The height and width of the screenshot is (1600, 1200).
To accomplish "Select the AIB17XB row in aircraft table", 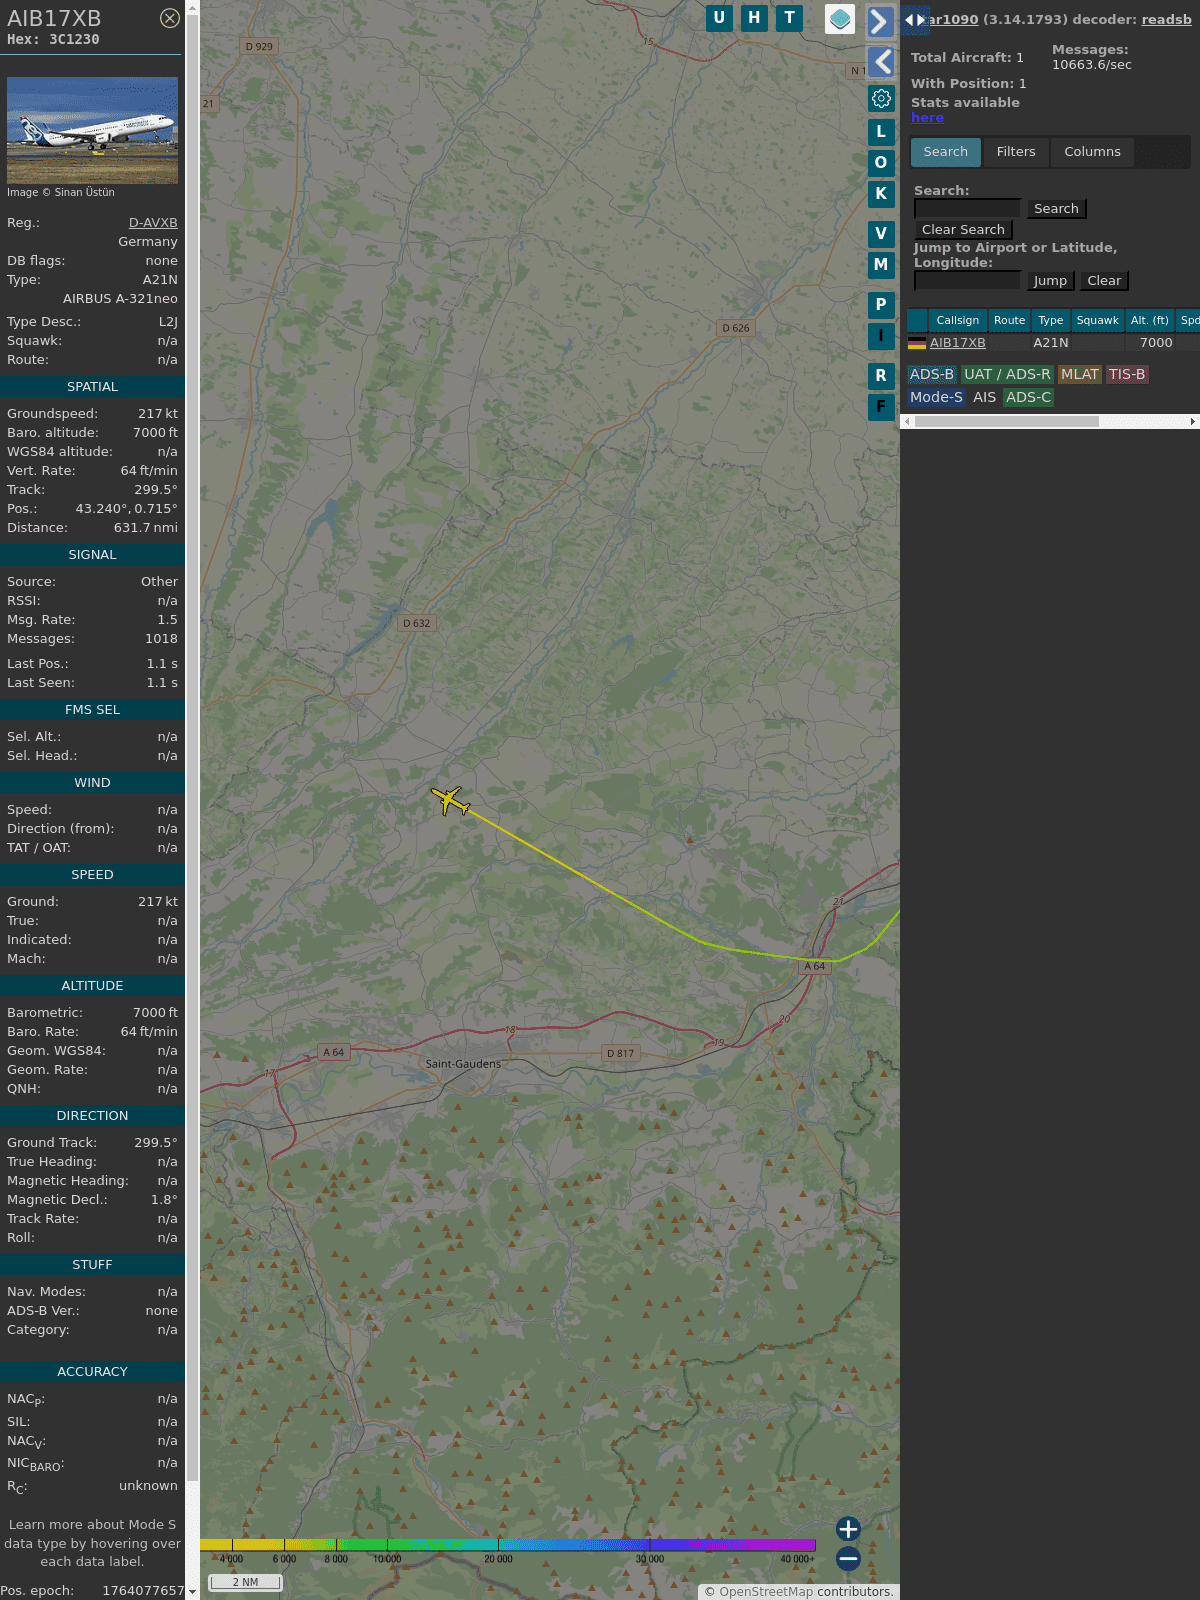I will (x=1053, y=342).
